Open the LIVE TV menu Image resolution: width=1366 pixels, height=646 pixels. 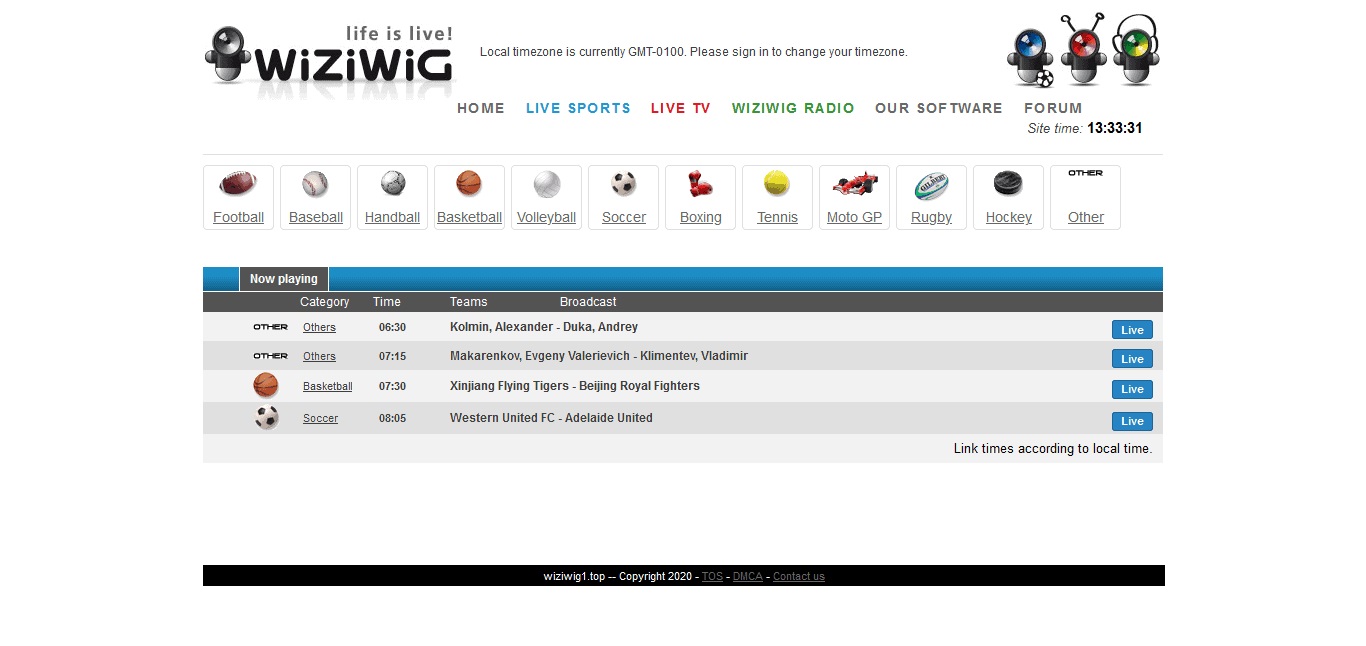(x=681, y=108)
